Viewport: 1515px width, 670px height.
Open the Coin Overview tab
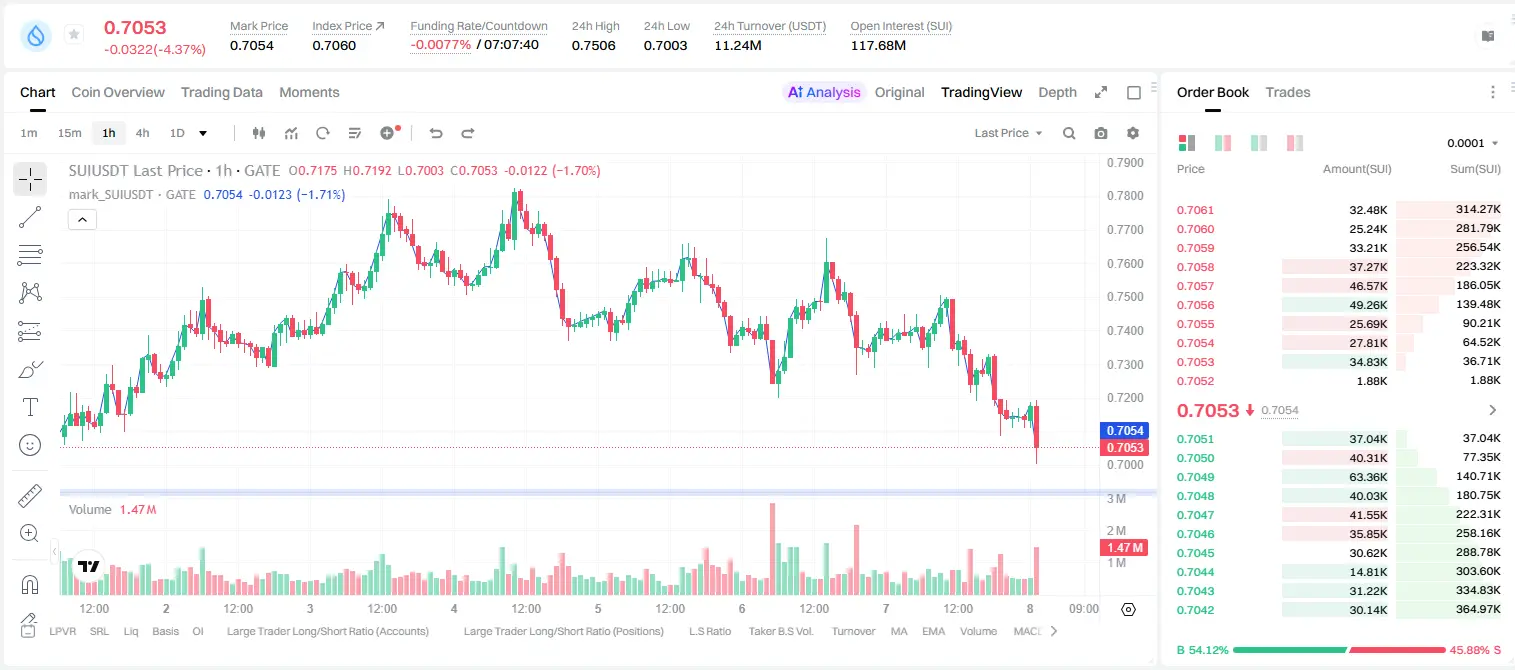118,92
